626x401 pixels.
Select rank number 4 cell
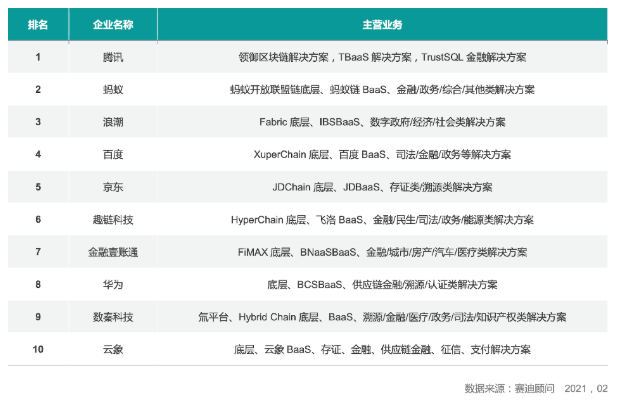(x=38, y=154)
